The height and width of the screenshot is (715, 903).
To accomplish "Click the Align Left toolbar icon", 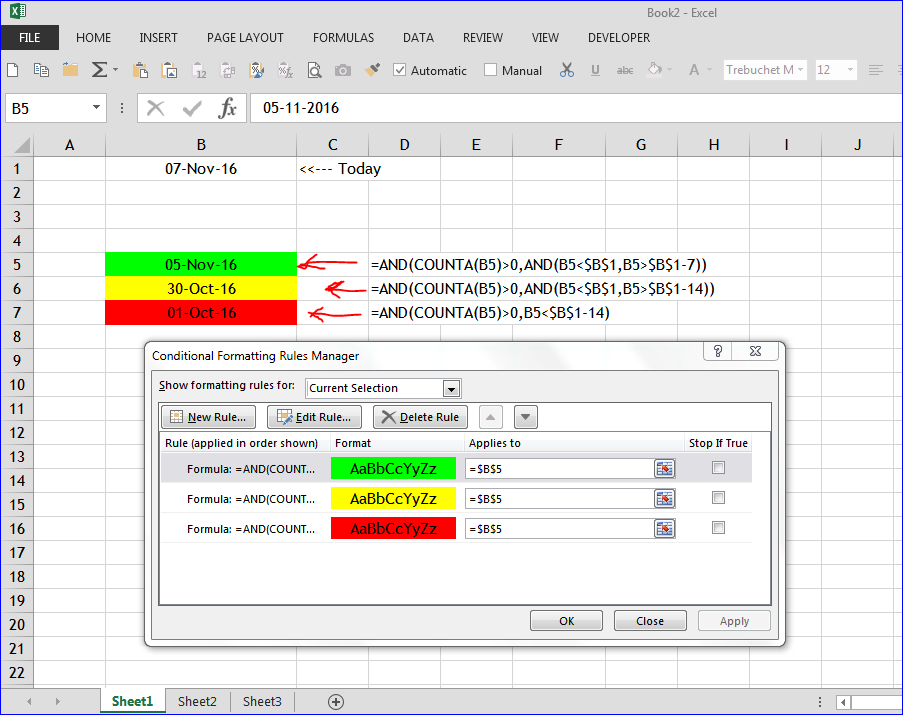I will pos(875,70).
